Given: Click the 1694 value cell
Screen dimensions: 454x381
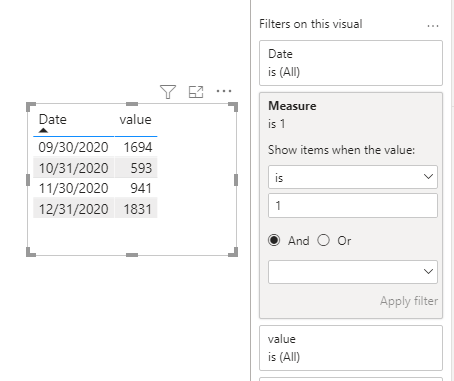Looking at the screenshot, I should (136, 147).
